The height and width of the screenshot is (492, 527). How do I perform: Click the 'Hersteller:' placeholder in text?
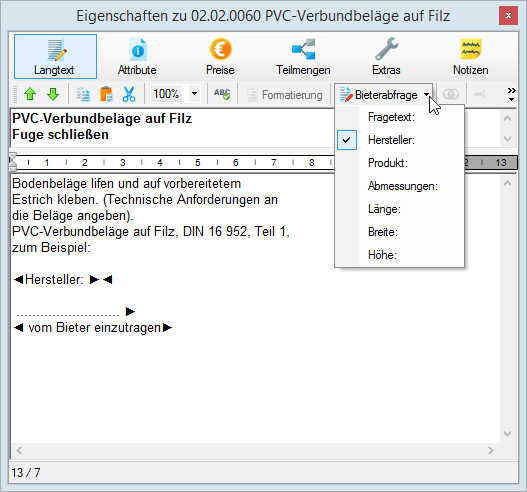[x=54, y=280]
